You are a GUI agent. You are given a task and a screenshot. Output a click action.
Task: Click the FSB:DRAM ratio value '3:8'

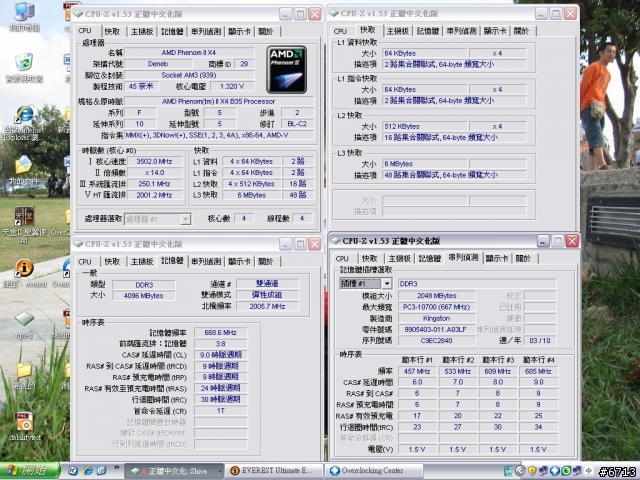220,344
